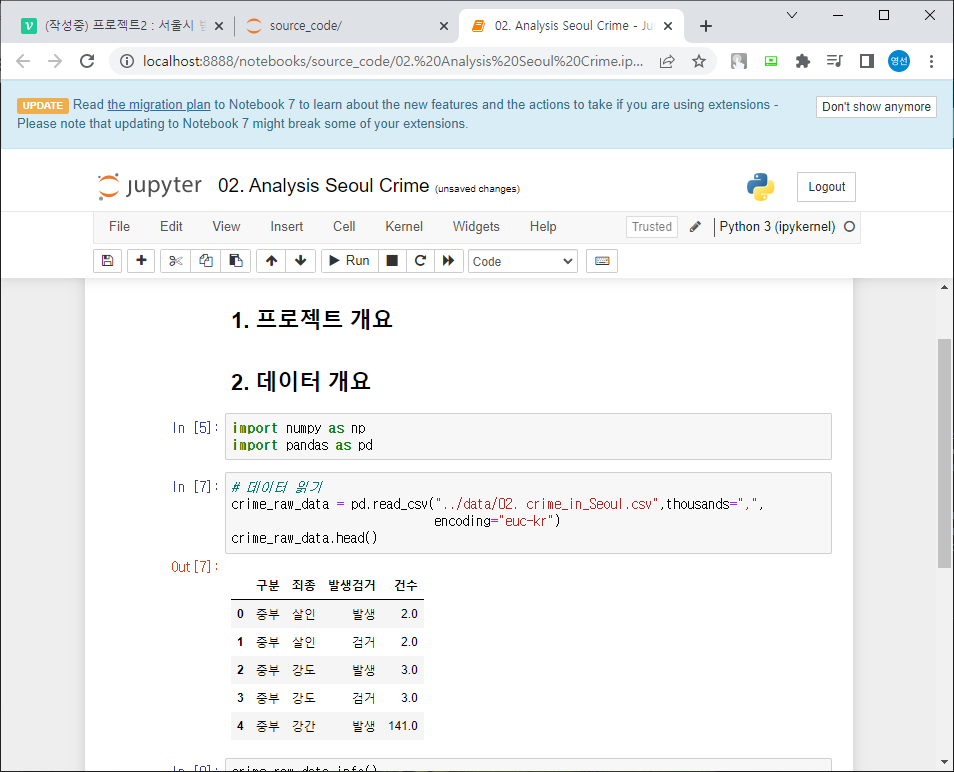
Task: Move selected cell down arrow
Action: tap(301, 261)
